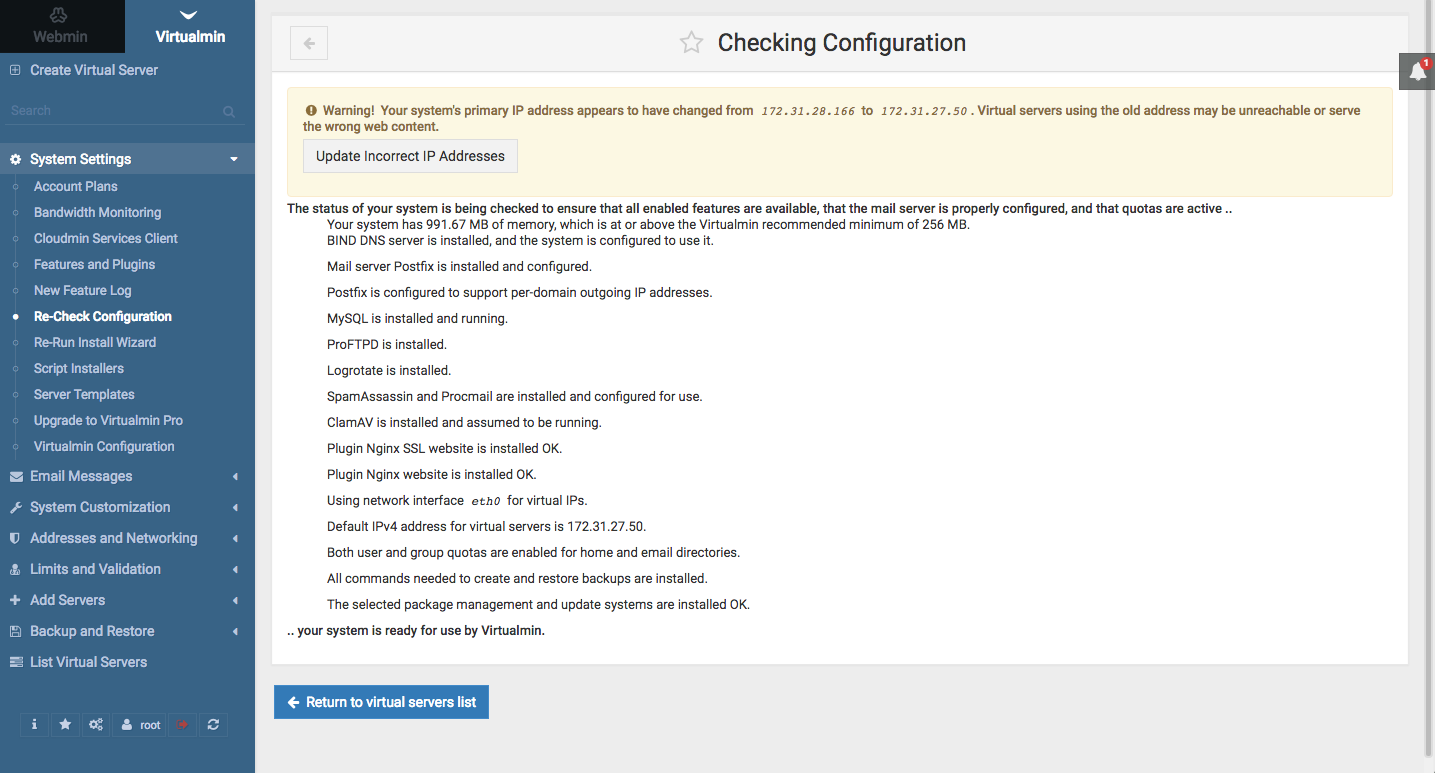Image resolution: width=1435 pixels, height=773 pixels.
Task: Click the old IP address 172.31.28.166
Action: click(808, 111)
